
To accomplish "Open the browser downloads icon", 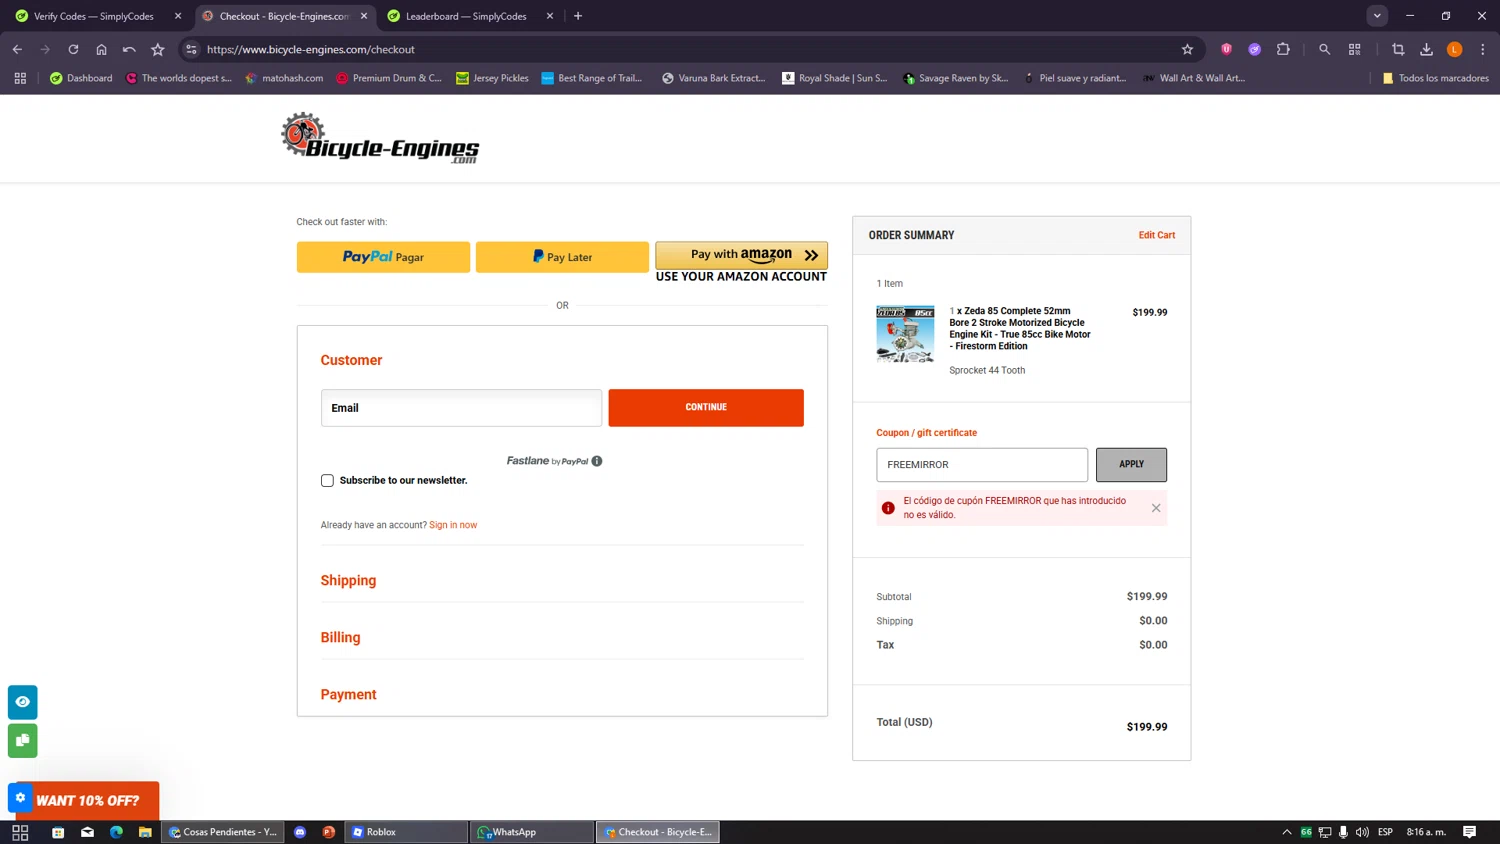I will (1426, 49).
